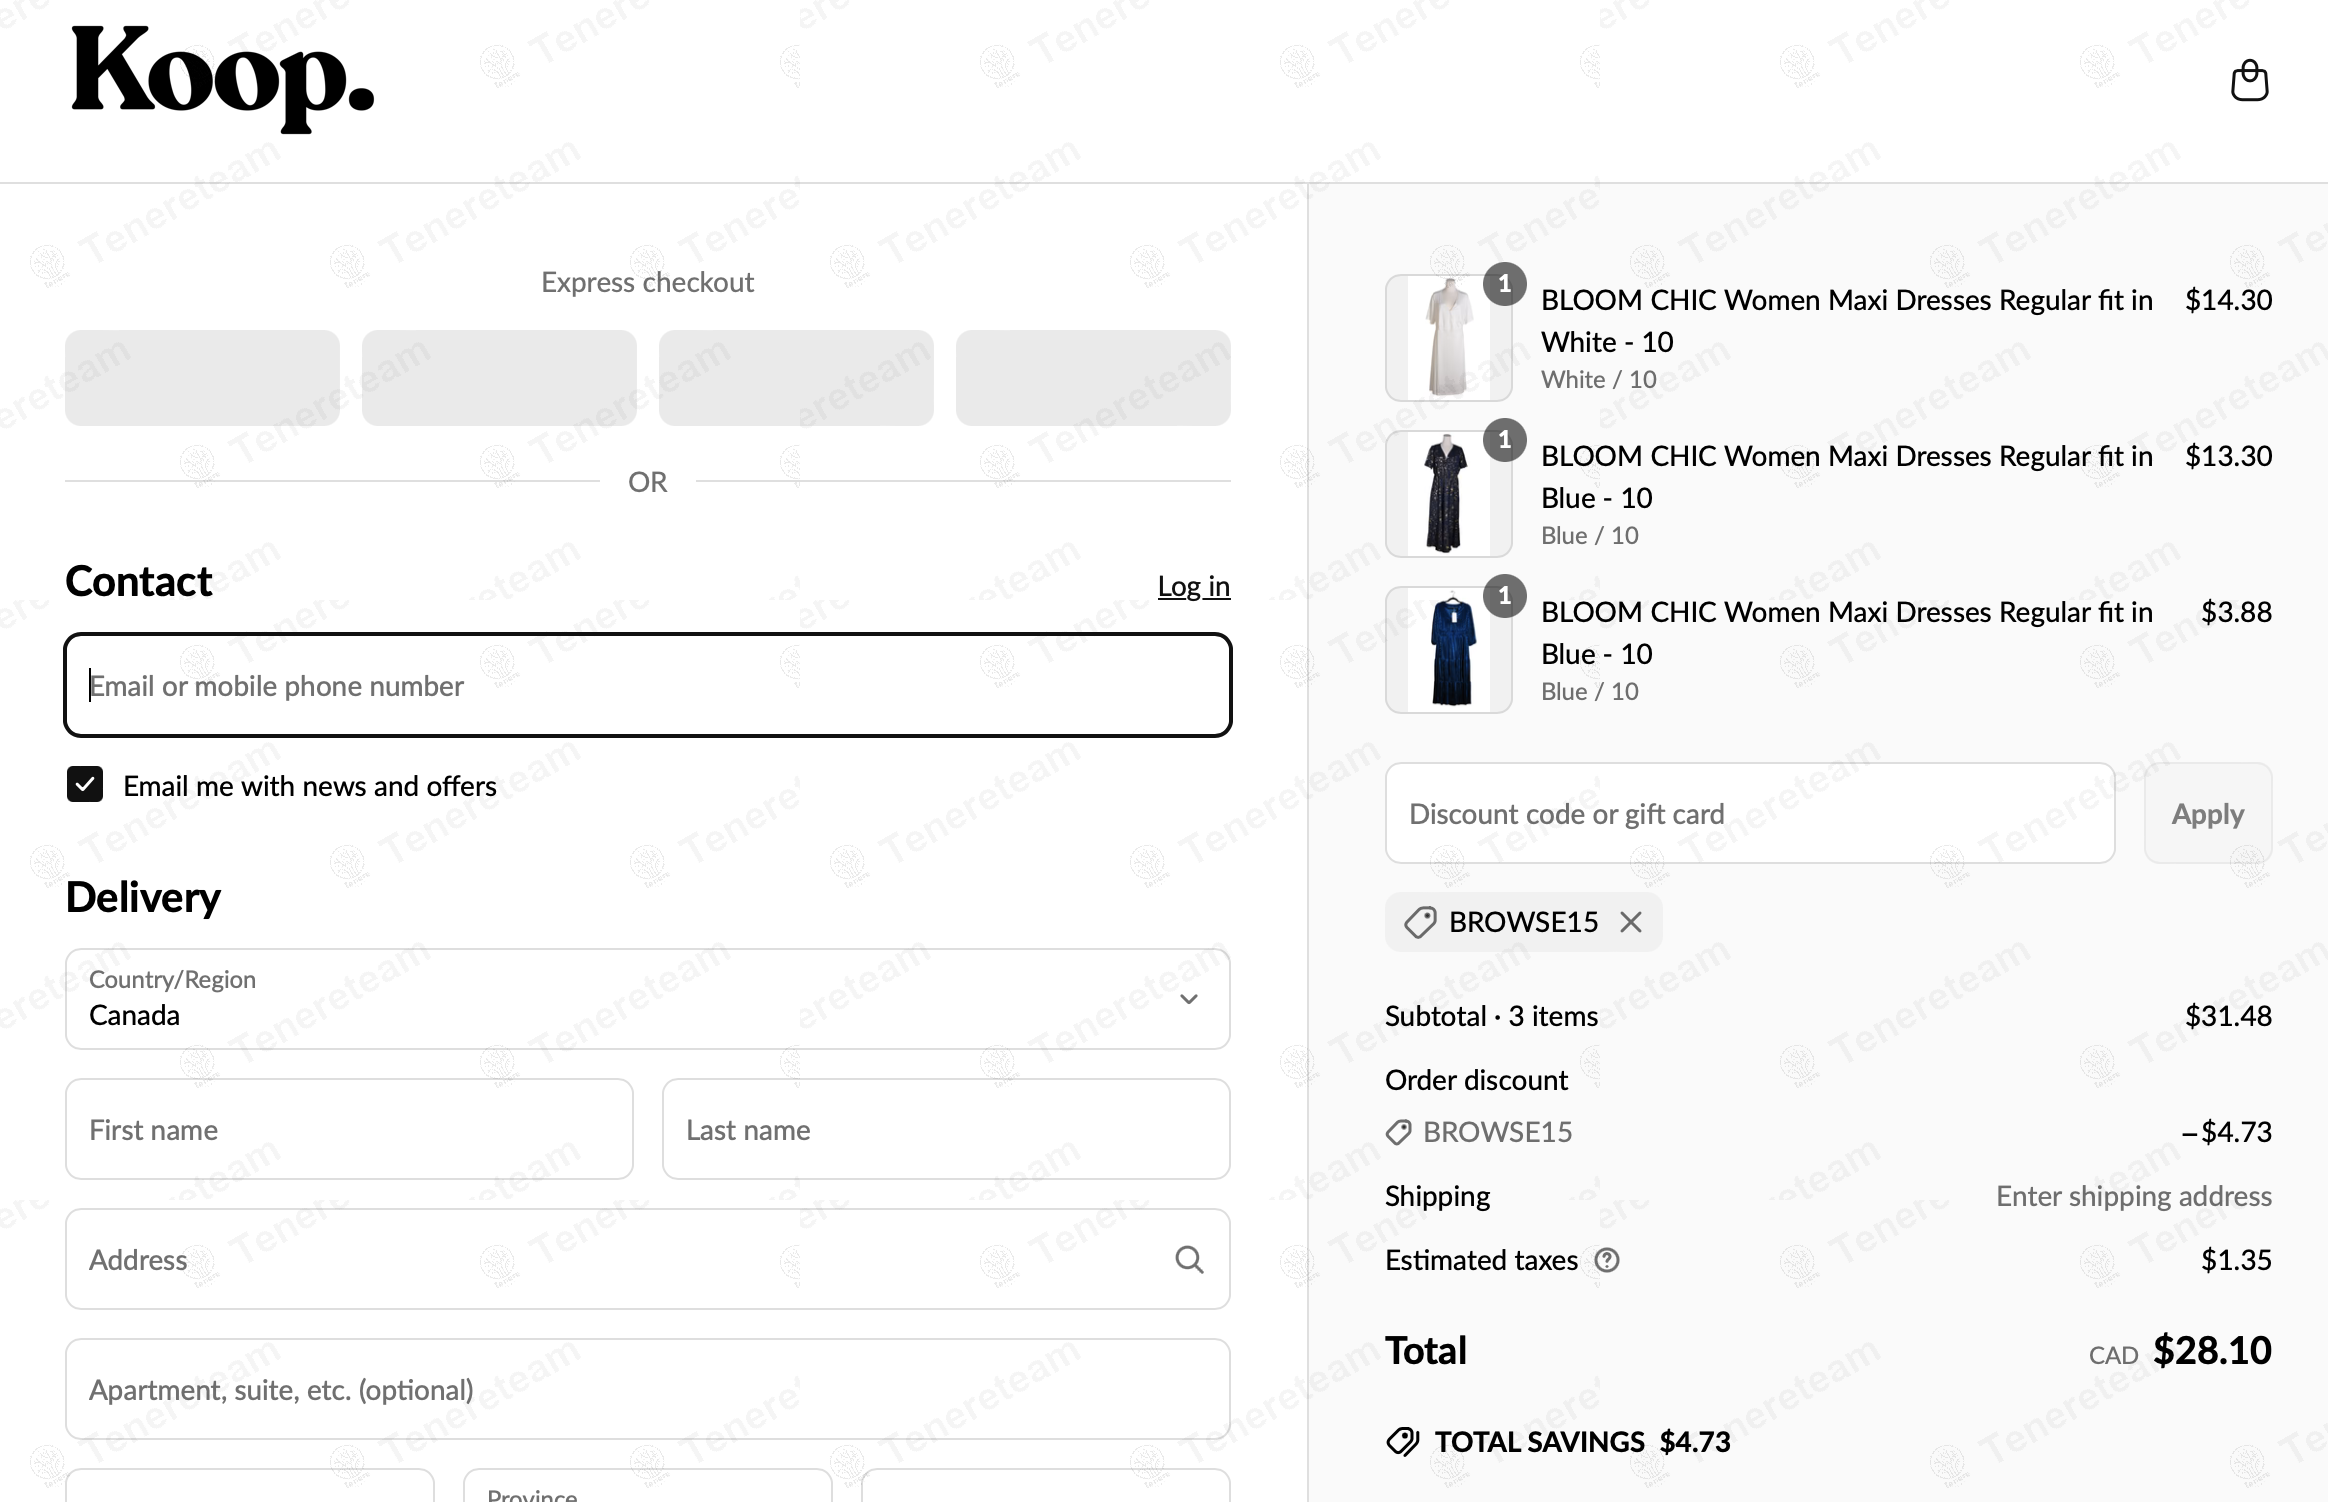The image size is (2328, 1502).
Task: Click the $1.35 estimated taxes value
Action: pos(2236,1260)
